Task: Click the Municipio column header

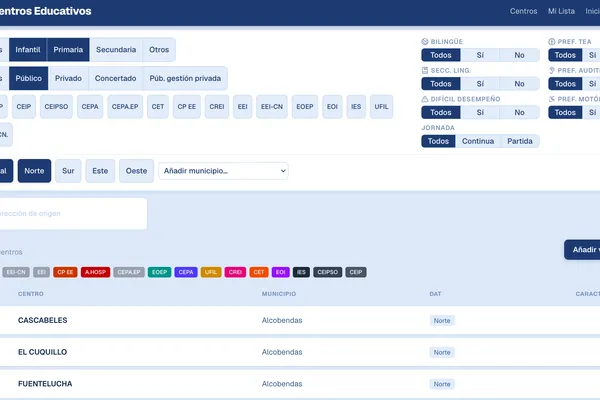Action: (x=279, y=294)
